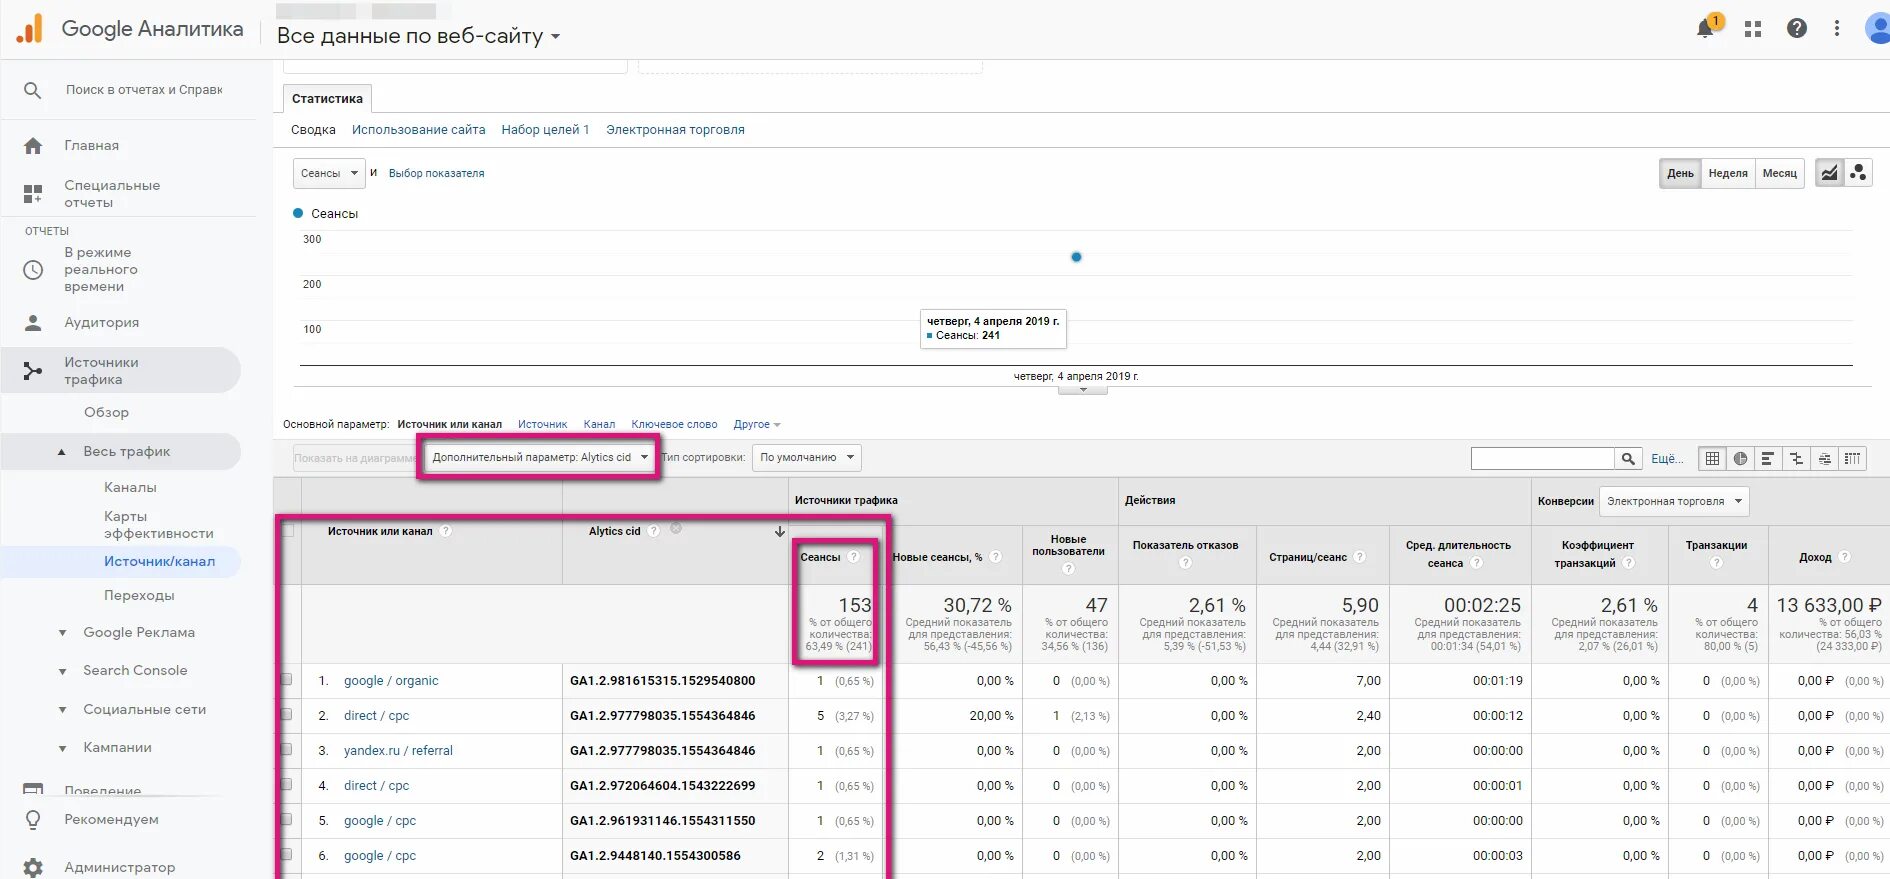Screen dimensions: 1890x879
Task: Open the secondary dimension Alytics cid dropdown
Action: click(x=540, y=457)
